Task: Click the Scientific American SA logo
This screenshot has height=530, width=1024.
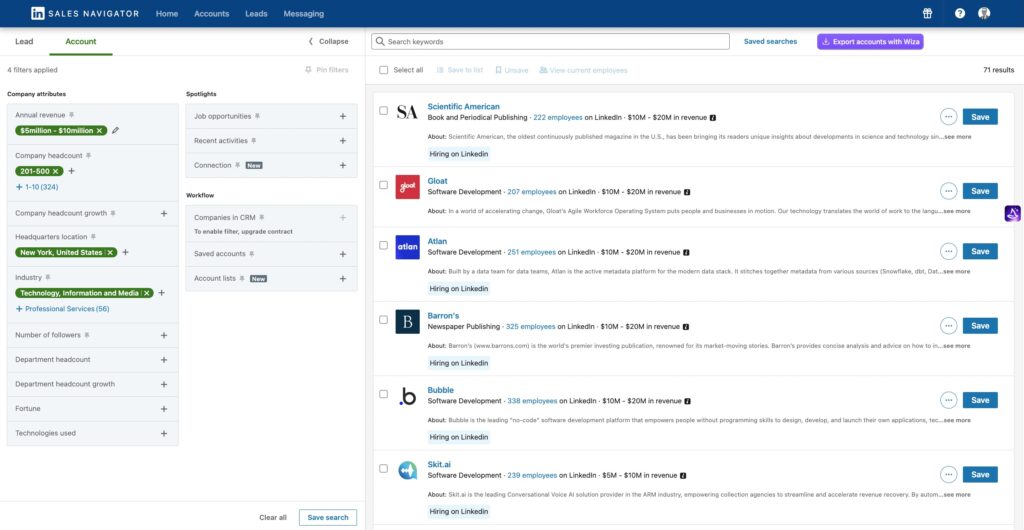Action: click(408, 113)
